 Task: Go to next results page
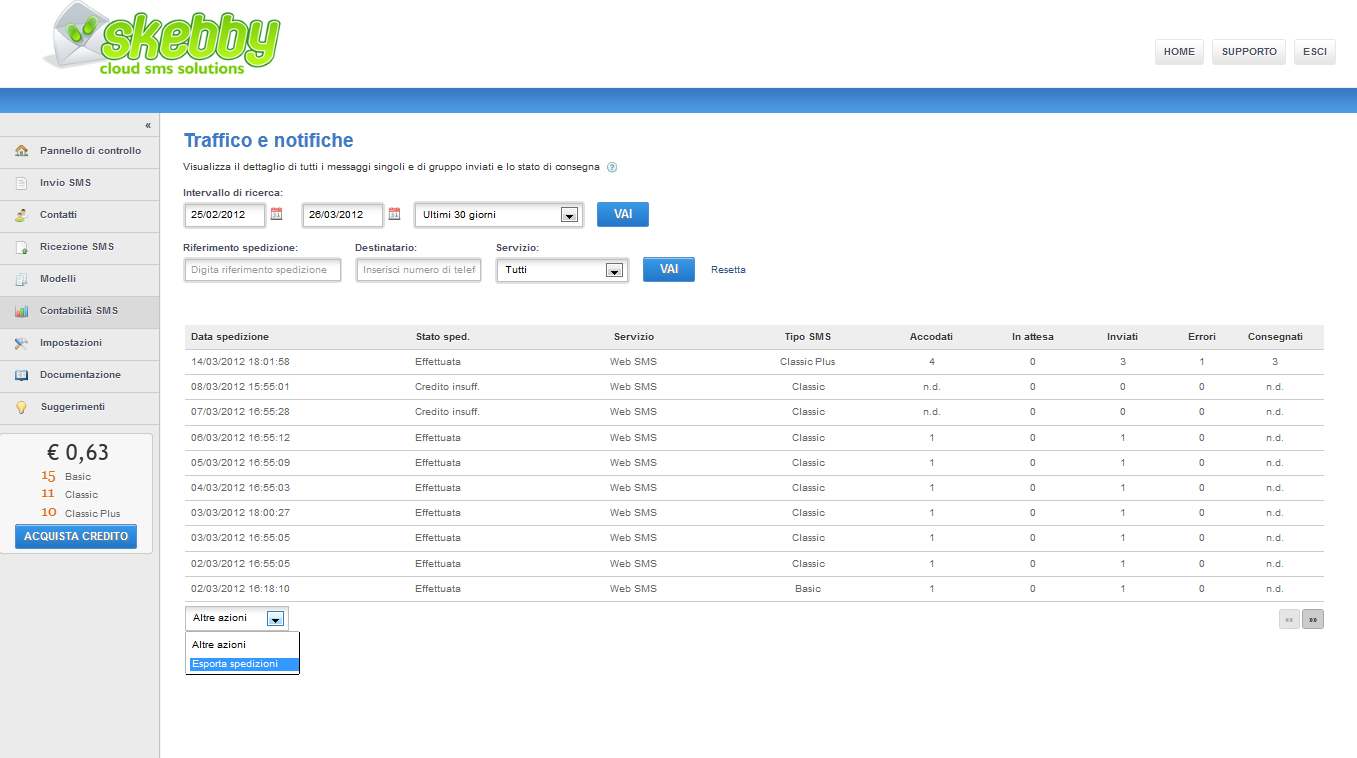[x=1313, y=619]
